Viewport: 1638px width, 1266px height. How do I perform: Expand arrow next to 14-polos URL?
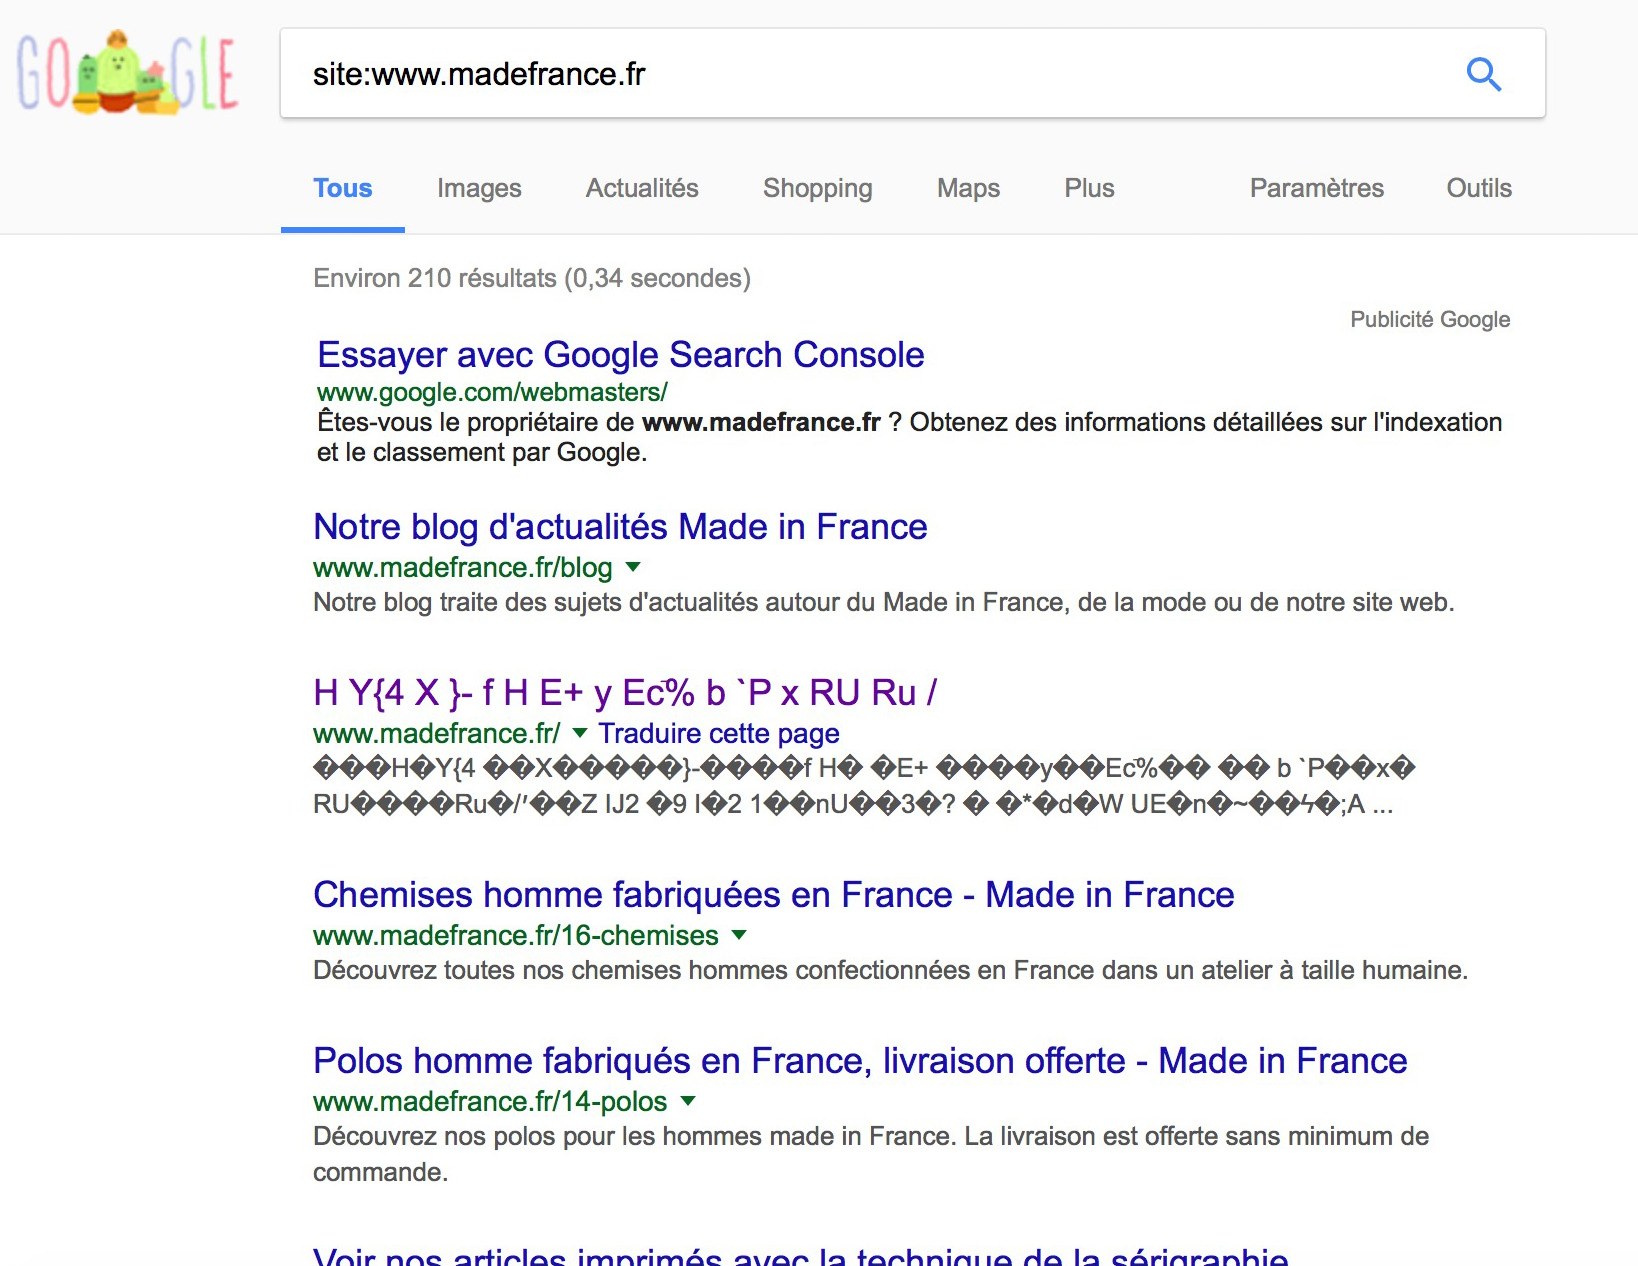[x=688, y=1101]
